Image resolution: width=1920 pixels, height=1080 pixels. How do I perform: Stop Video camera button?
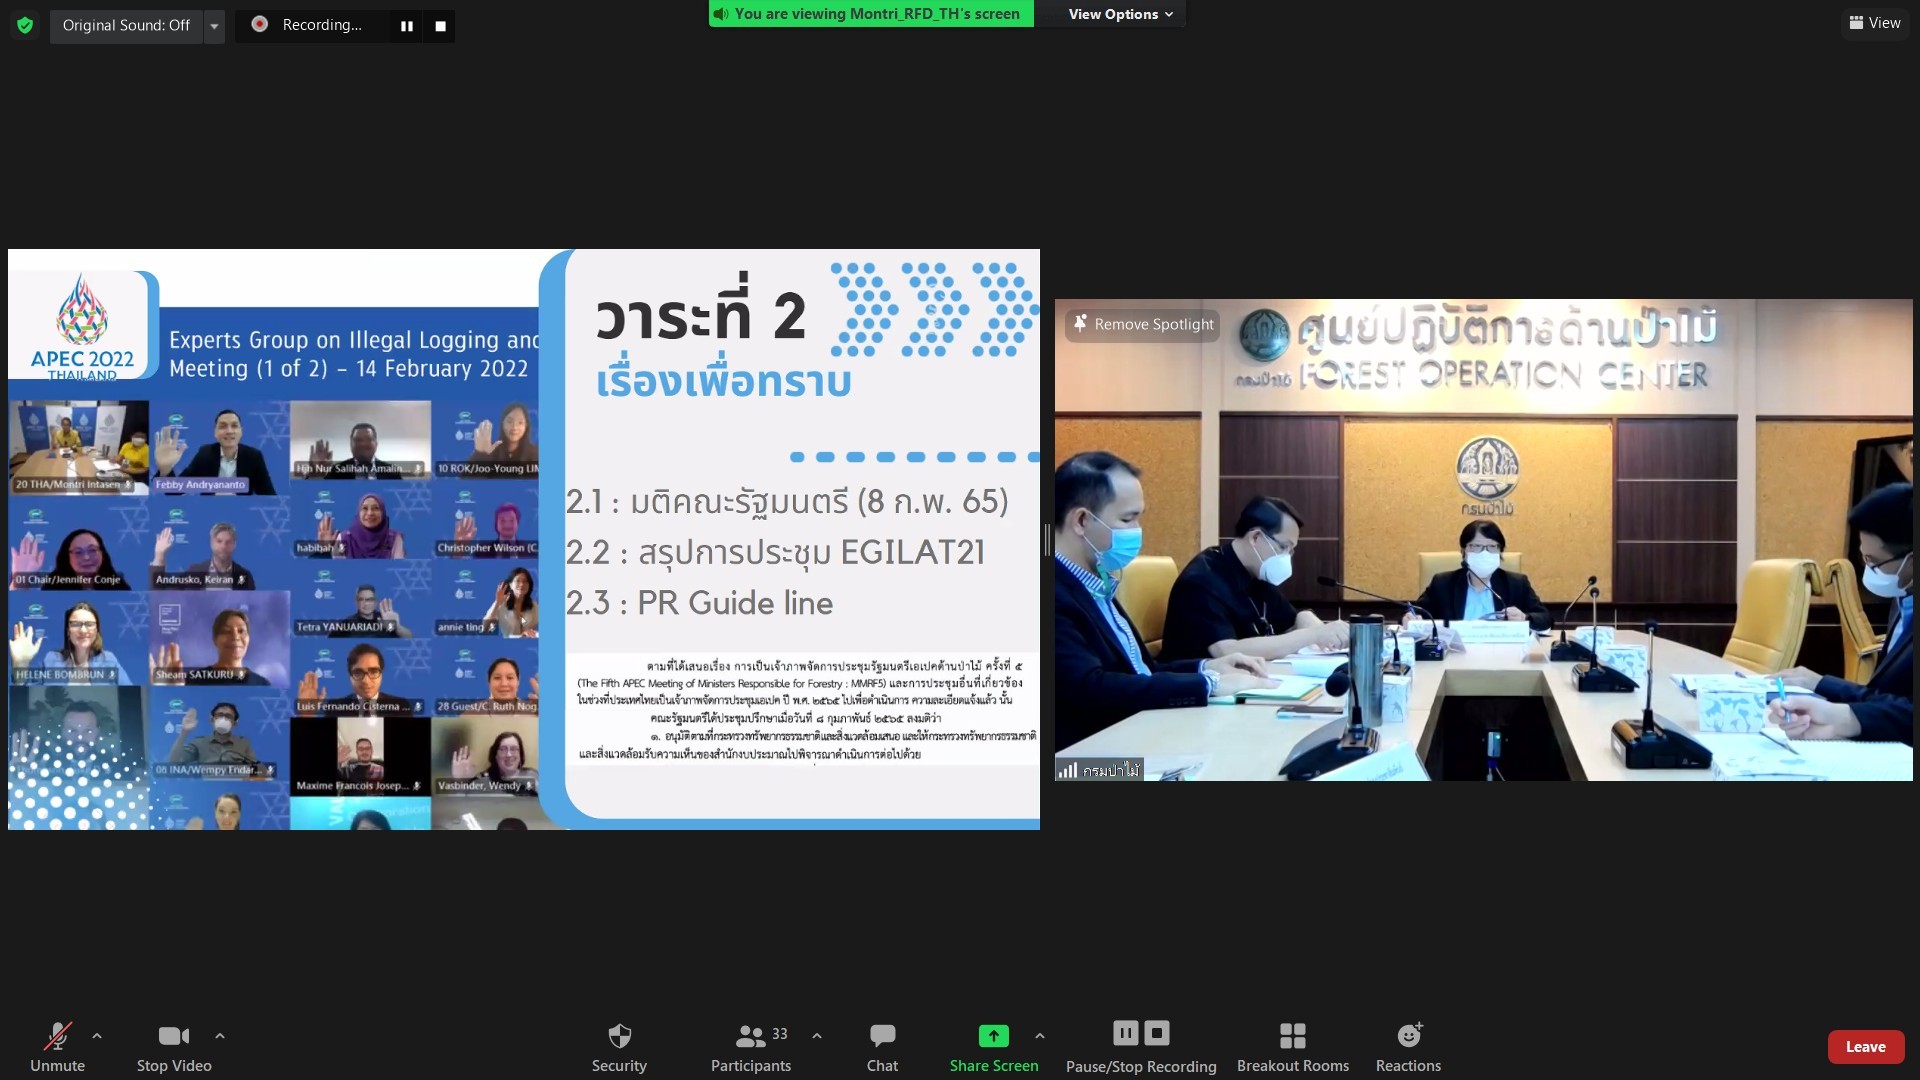coord(174,1046)
